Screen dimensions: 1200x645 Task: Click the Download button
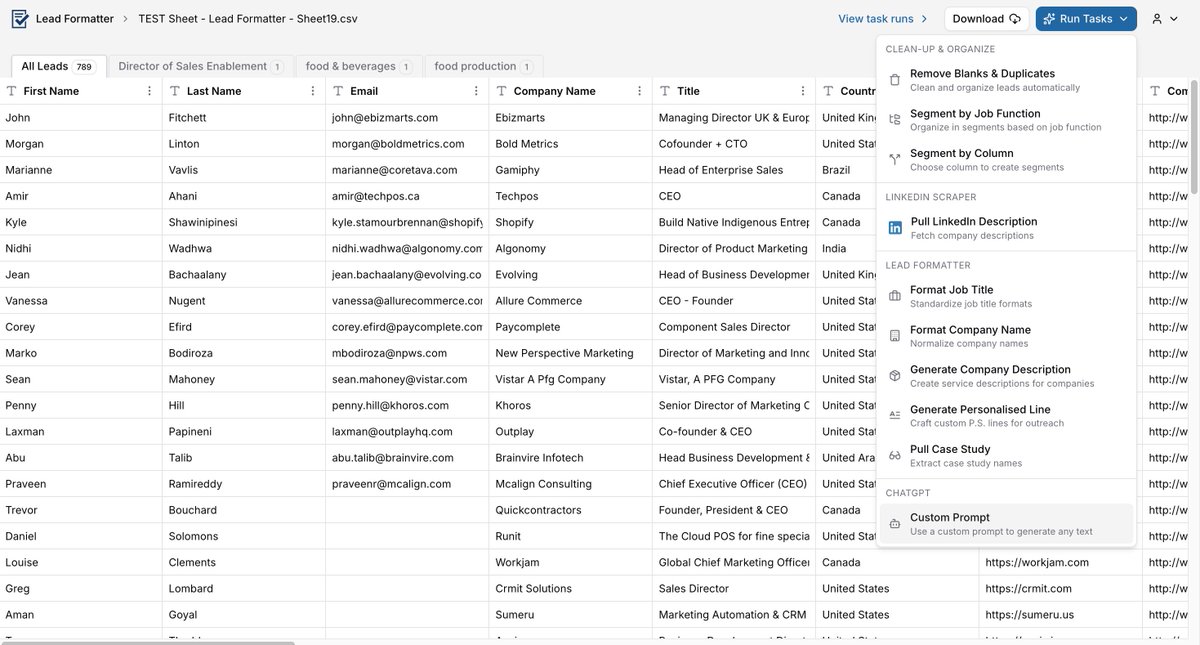(x=986, y=19)
